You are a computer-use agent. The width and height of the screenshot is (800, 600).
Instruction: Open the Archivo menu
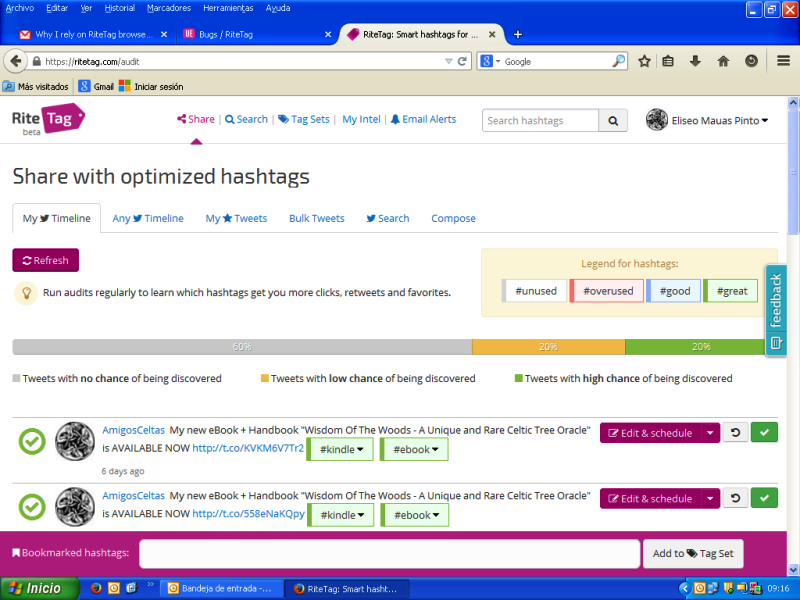tap(20, 8)
